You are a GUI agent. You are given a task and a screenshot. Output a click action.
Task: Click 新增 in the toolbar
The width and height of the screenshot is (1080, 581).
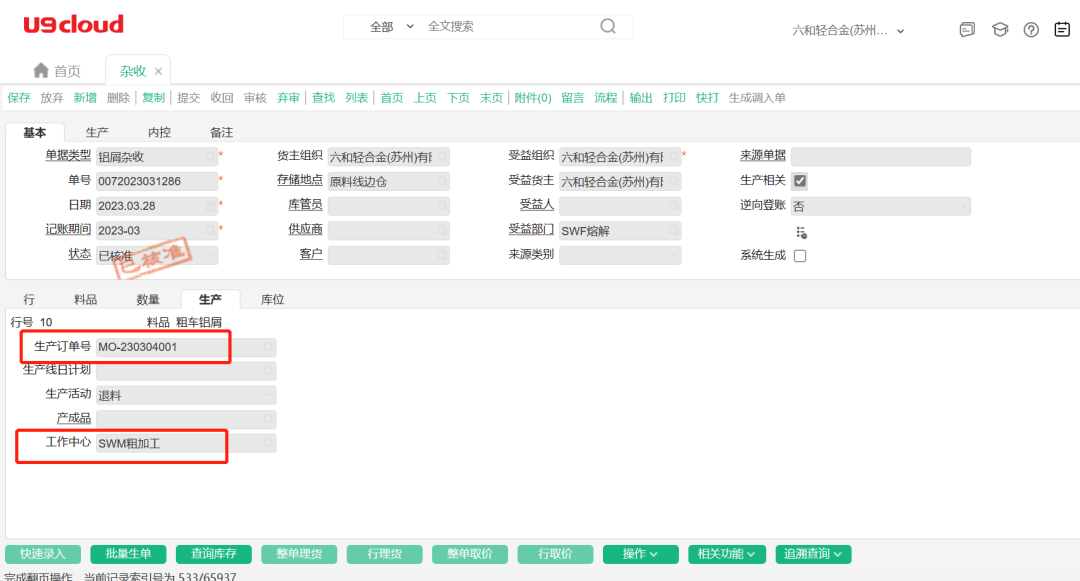(85, 98)
